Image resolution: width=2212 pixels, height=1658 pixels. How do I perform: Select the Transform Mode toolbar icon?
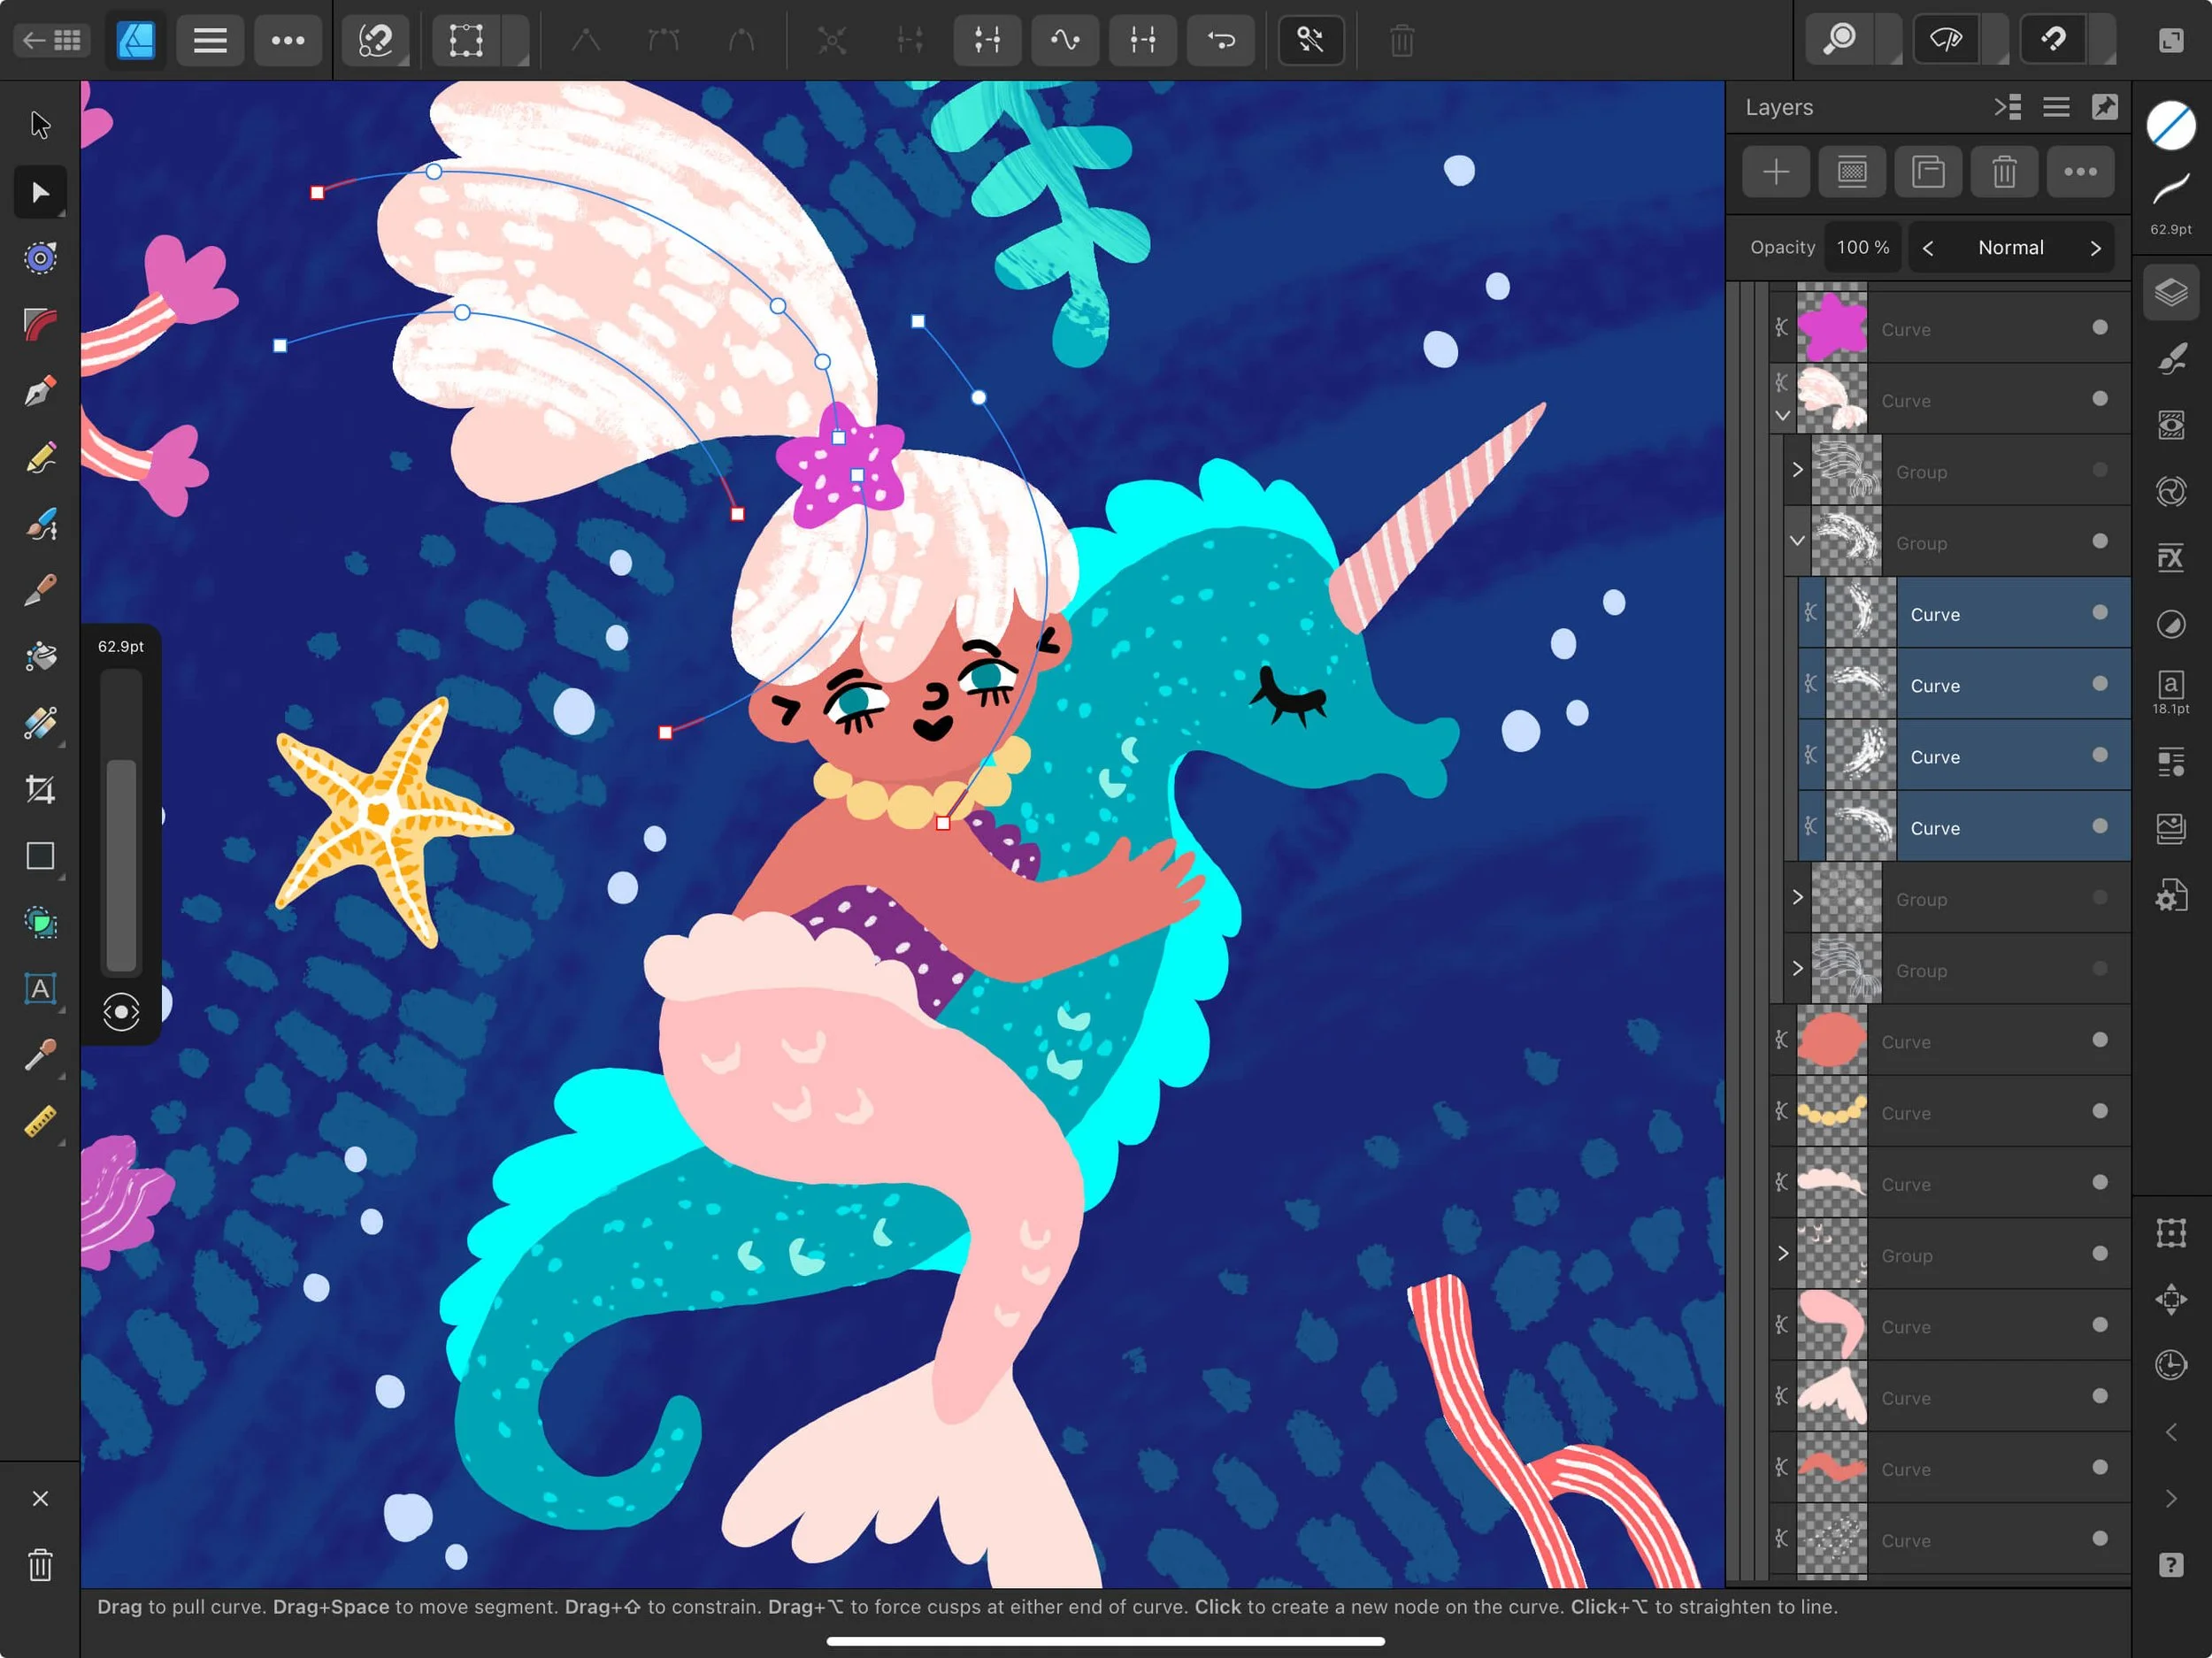(x=464, y=40)
